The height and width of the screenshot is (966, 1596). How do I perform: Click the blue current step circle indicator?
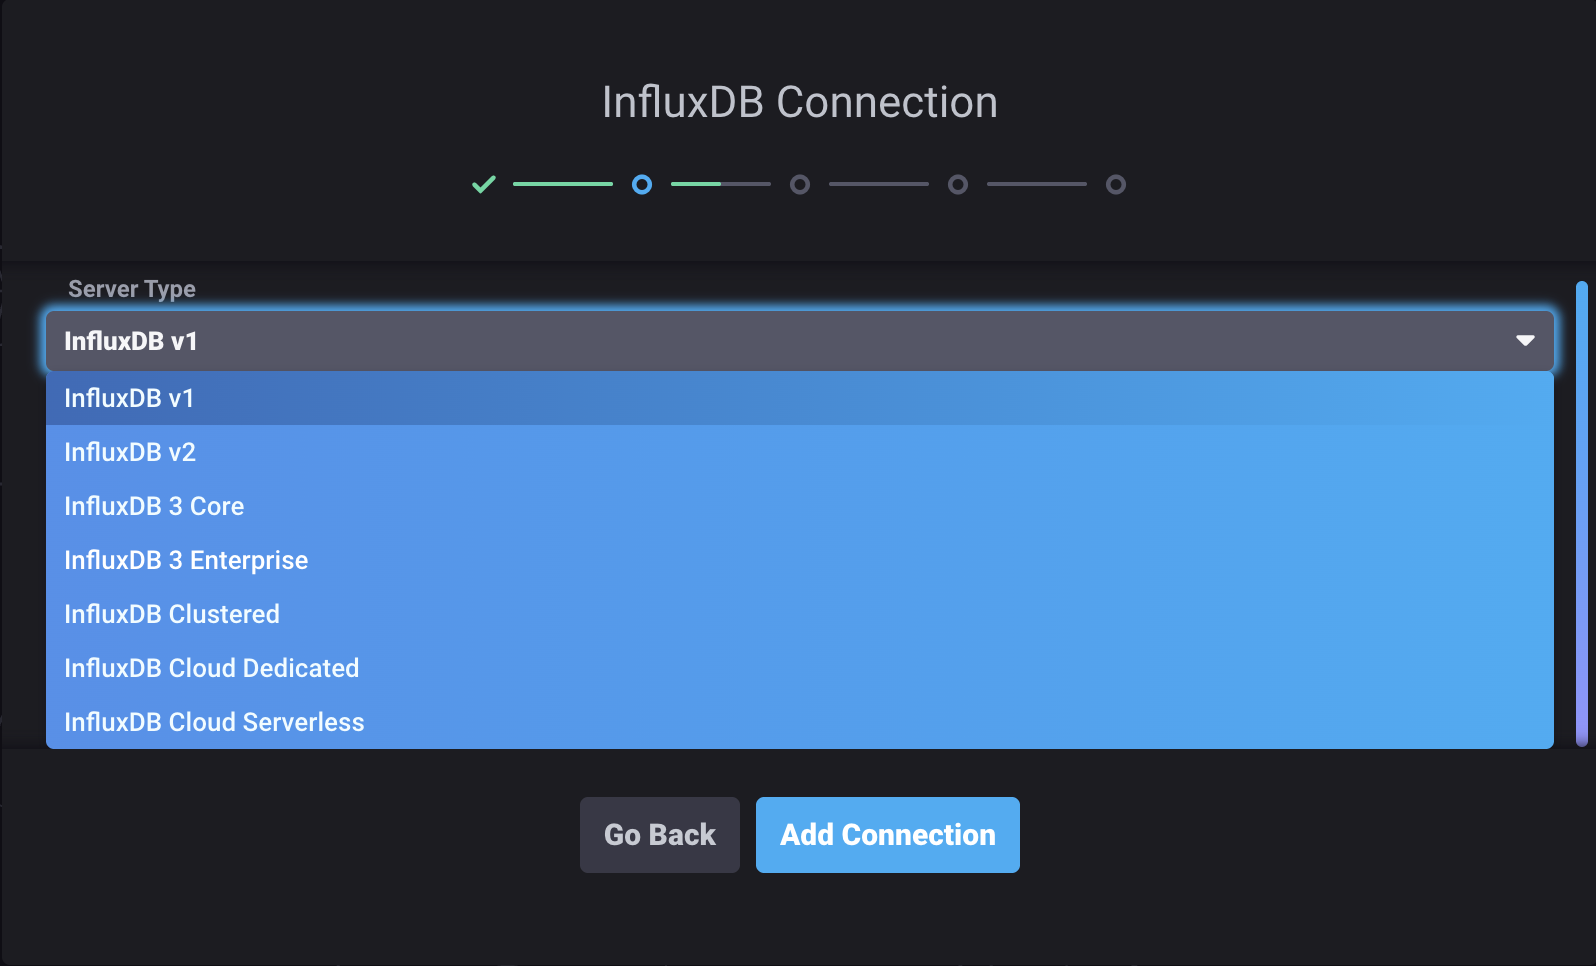point(642,184)
